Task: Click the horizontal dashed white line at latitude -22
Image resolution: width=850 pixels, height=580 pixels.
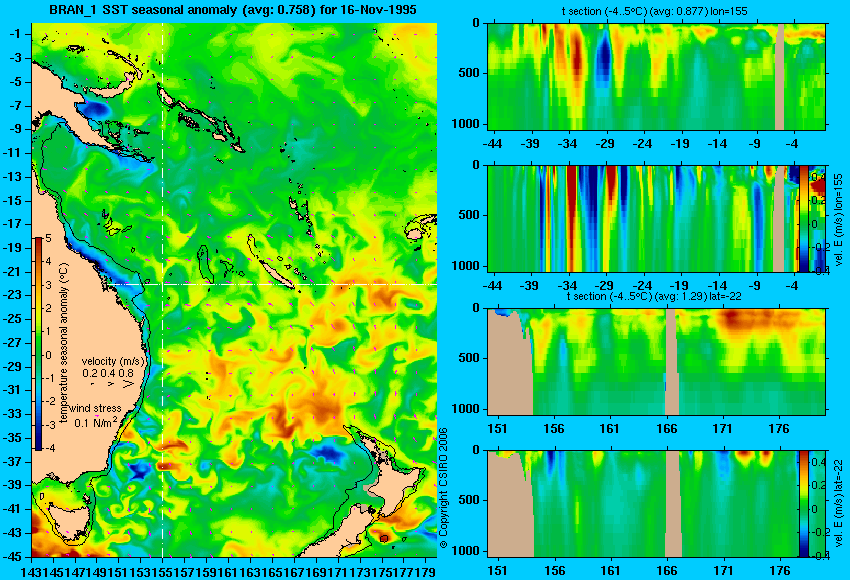Action: 271,284
